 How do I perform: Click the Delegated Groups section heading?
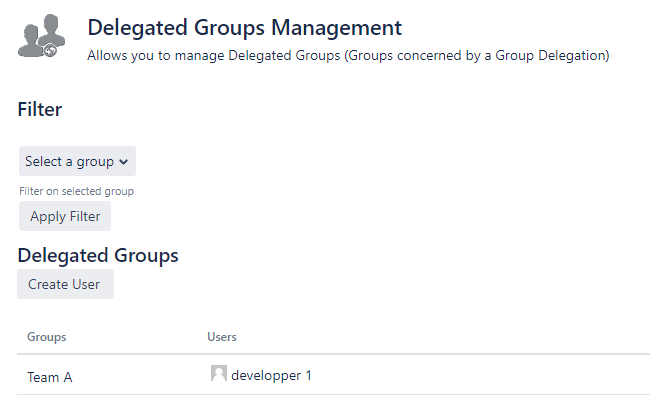tap(98, 255)
